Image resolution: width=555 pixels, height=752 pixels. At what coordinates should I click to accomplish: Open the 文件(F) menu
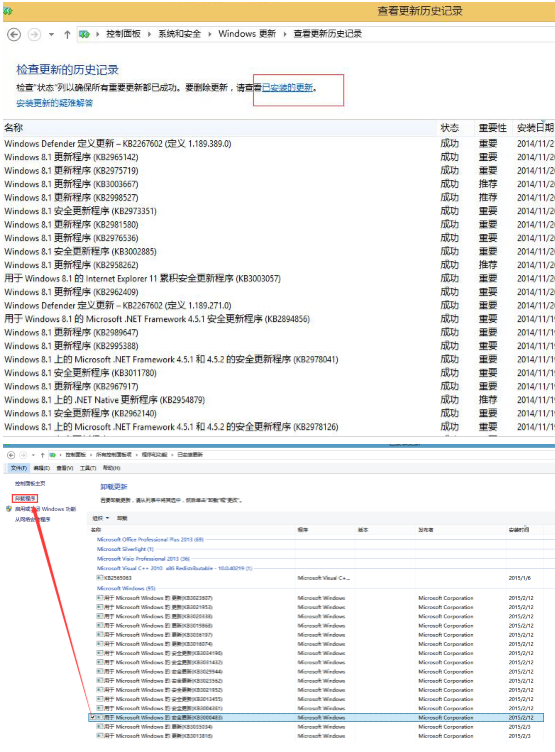(x=19, y=468)
